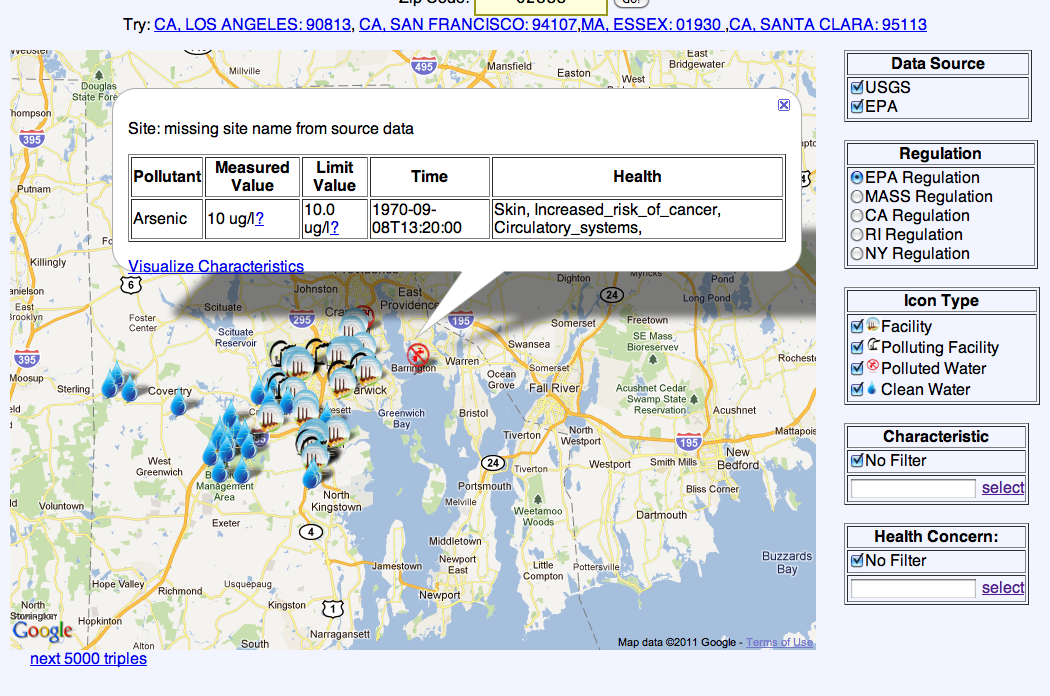Select CA Regulation radio button
1050x696 pixels.
857,216
